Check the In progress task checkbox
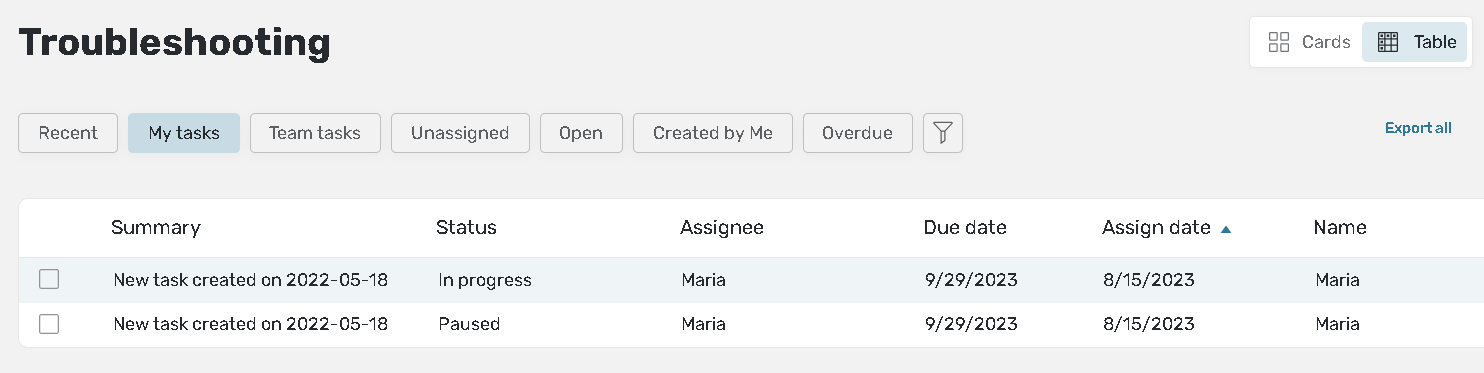1484x373 pixels. [x=49, y=280]
